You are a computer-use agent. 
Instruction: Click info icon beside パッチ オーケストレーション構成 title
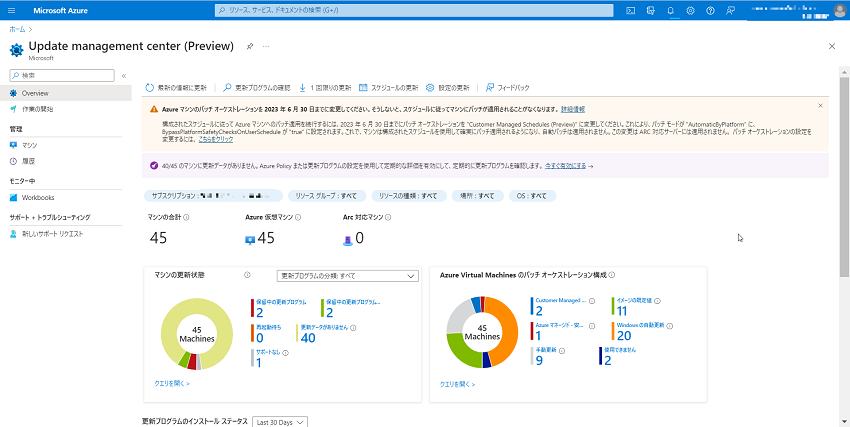(611, 275)
